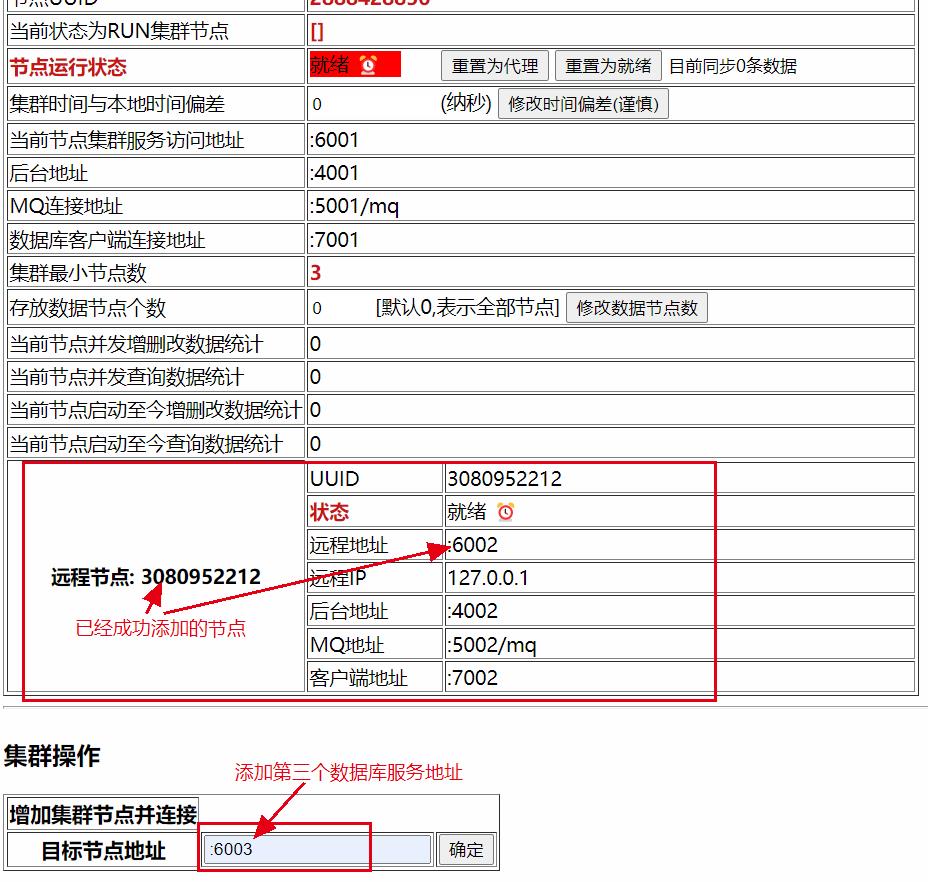Click the 目标节点地址 input containing :6003
This screenshot has width=928, height=882.
[x=318, y=850]
